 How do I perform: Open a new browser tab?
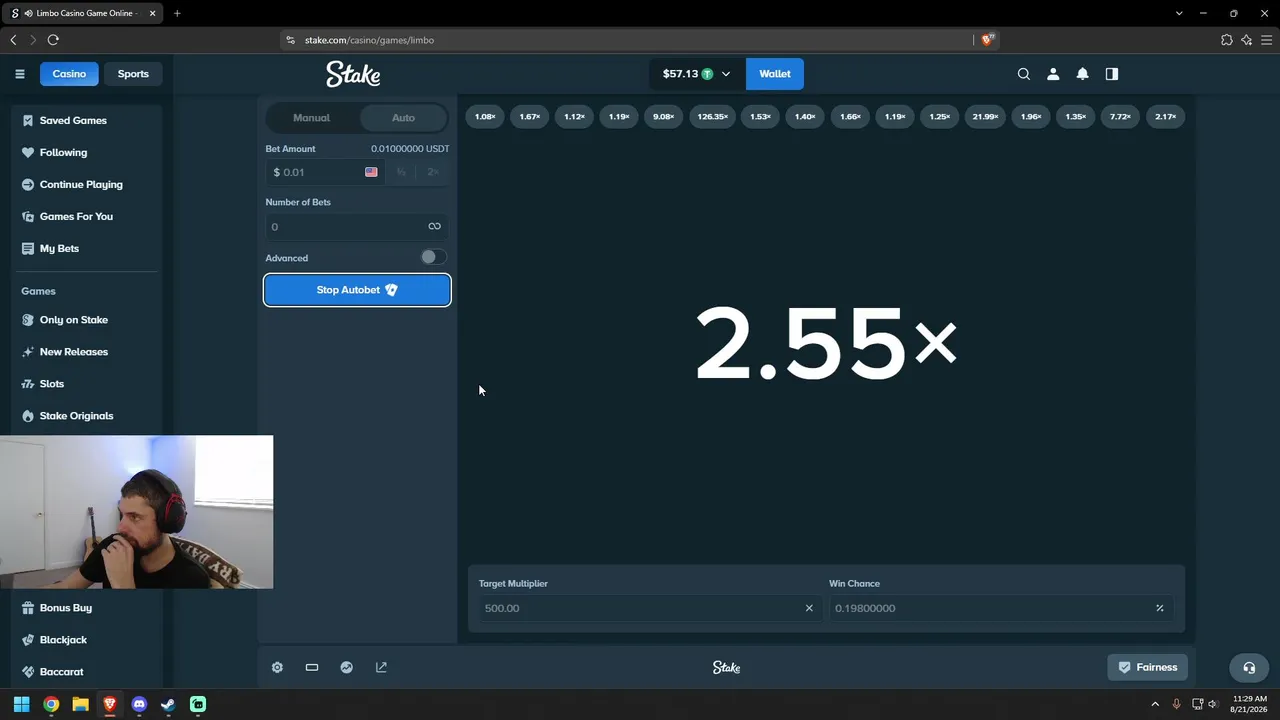tap(177, 13)
